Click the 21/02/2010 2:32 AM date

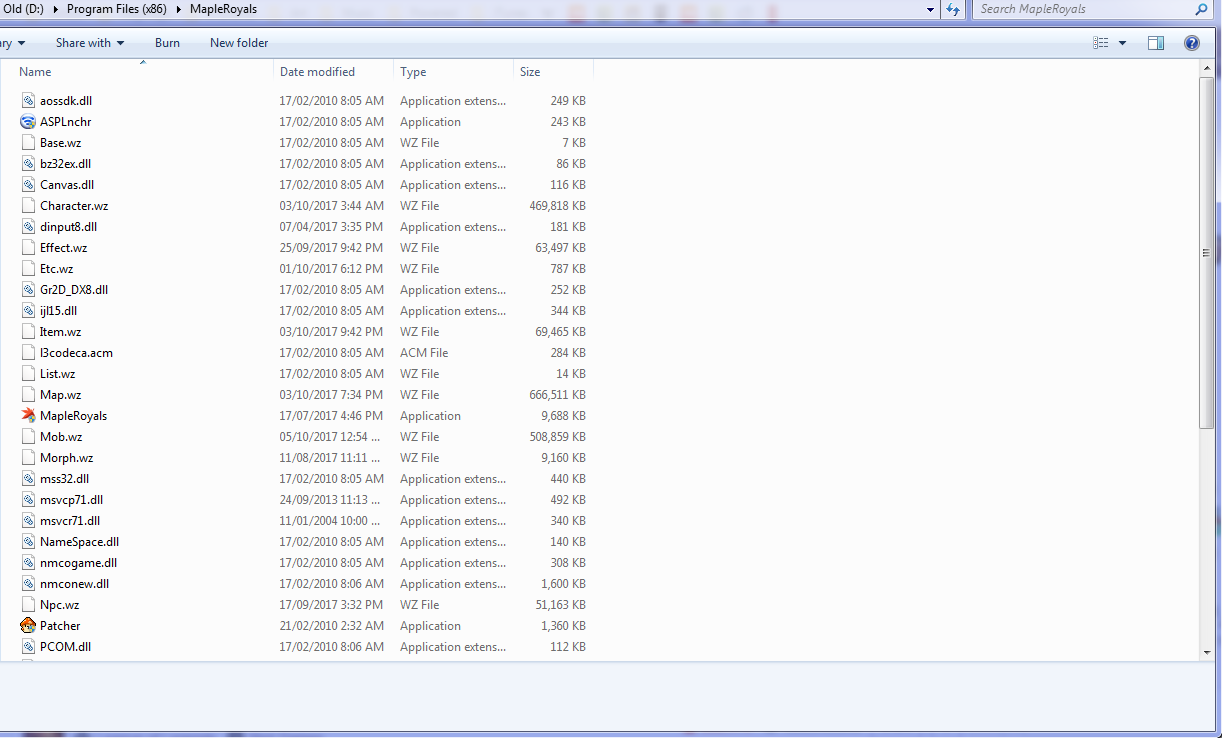point(331,626)
